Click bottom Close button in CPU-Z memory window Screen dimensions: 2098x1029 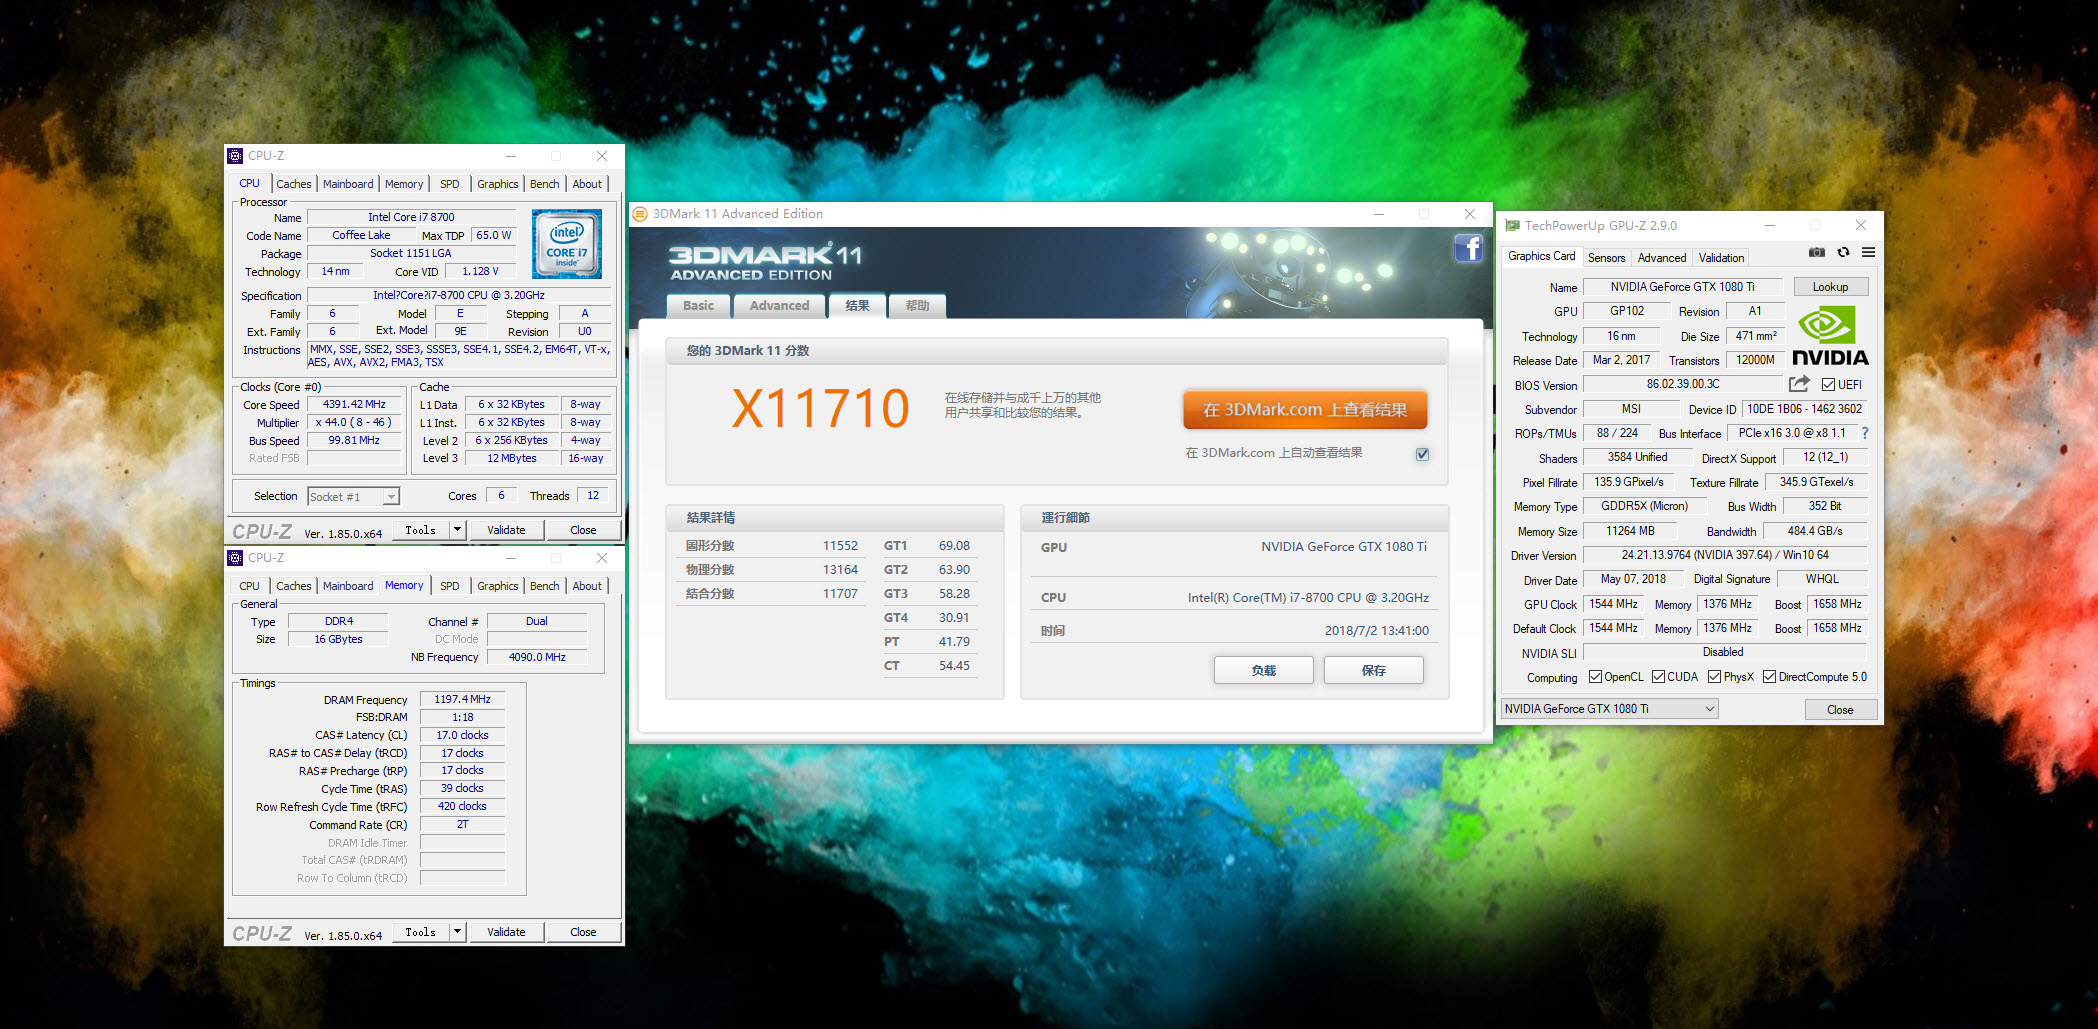(583, 932)
